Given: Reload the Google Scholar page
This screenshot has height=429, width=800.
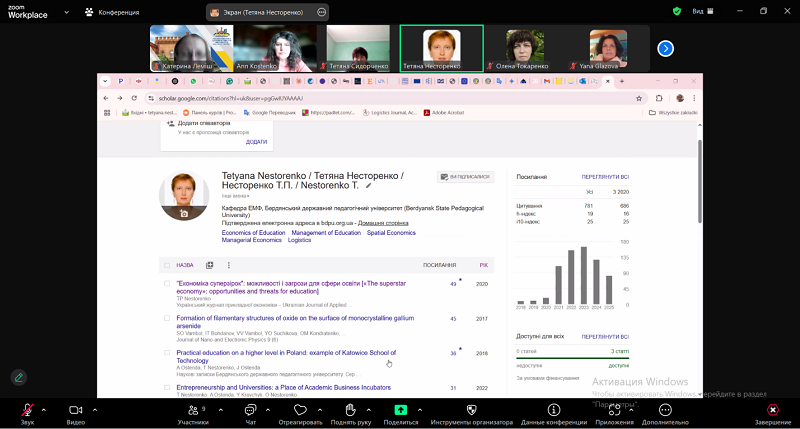Looking at the screenshot, I should point(134,98).
